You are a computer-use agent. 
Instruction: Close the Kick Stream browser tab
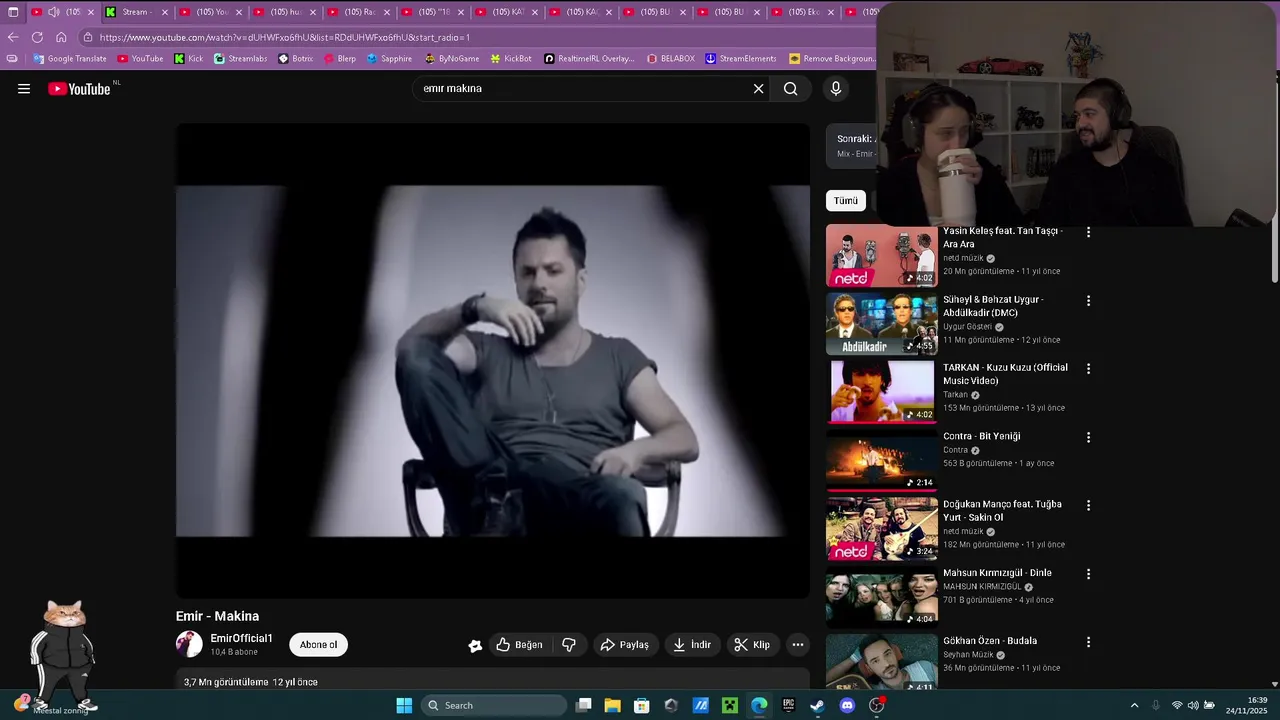(x=164, y=12)
